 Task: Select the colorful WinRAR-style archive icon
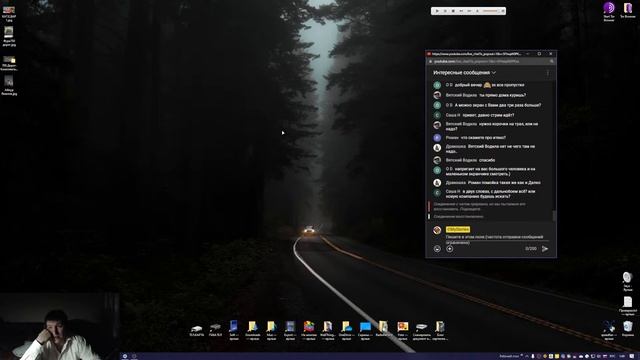[x=309, y=330]
